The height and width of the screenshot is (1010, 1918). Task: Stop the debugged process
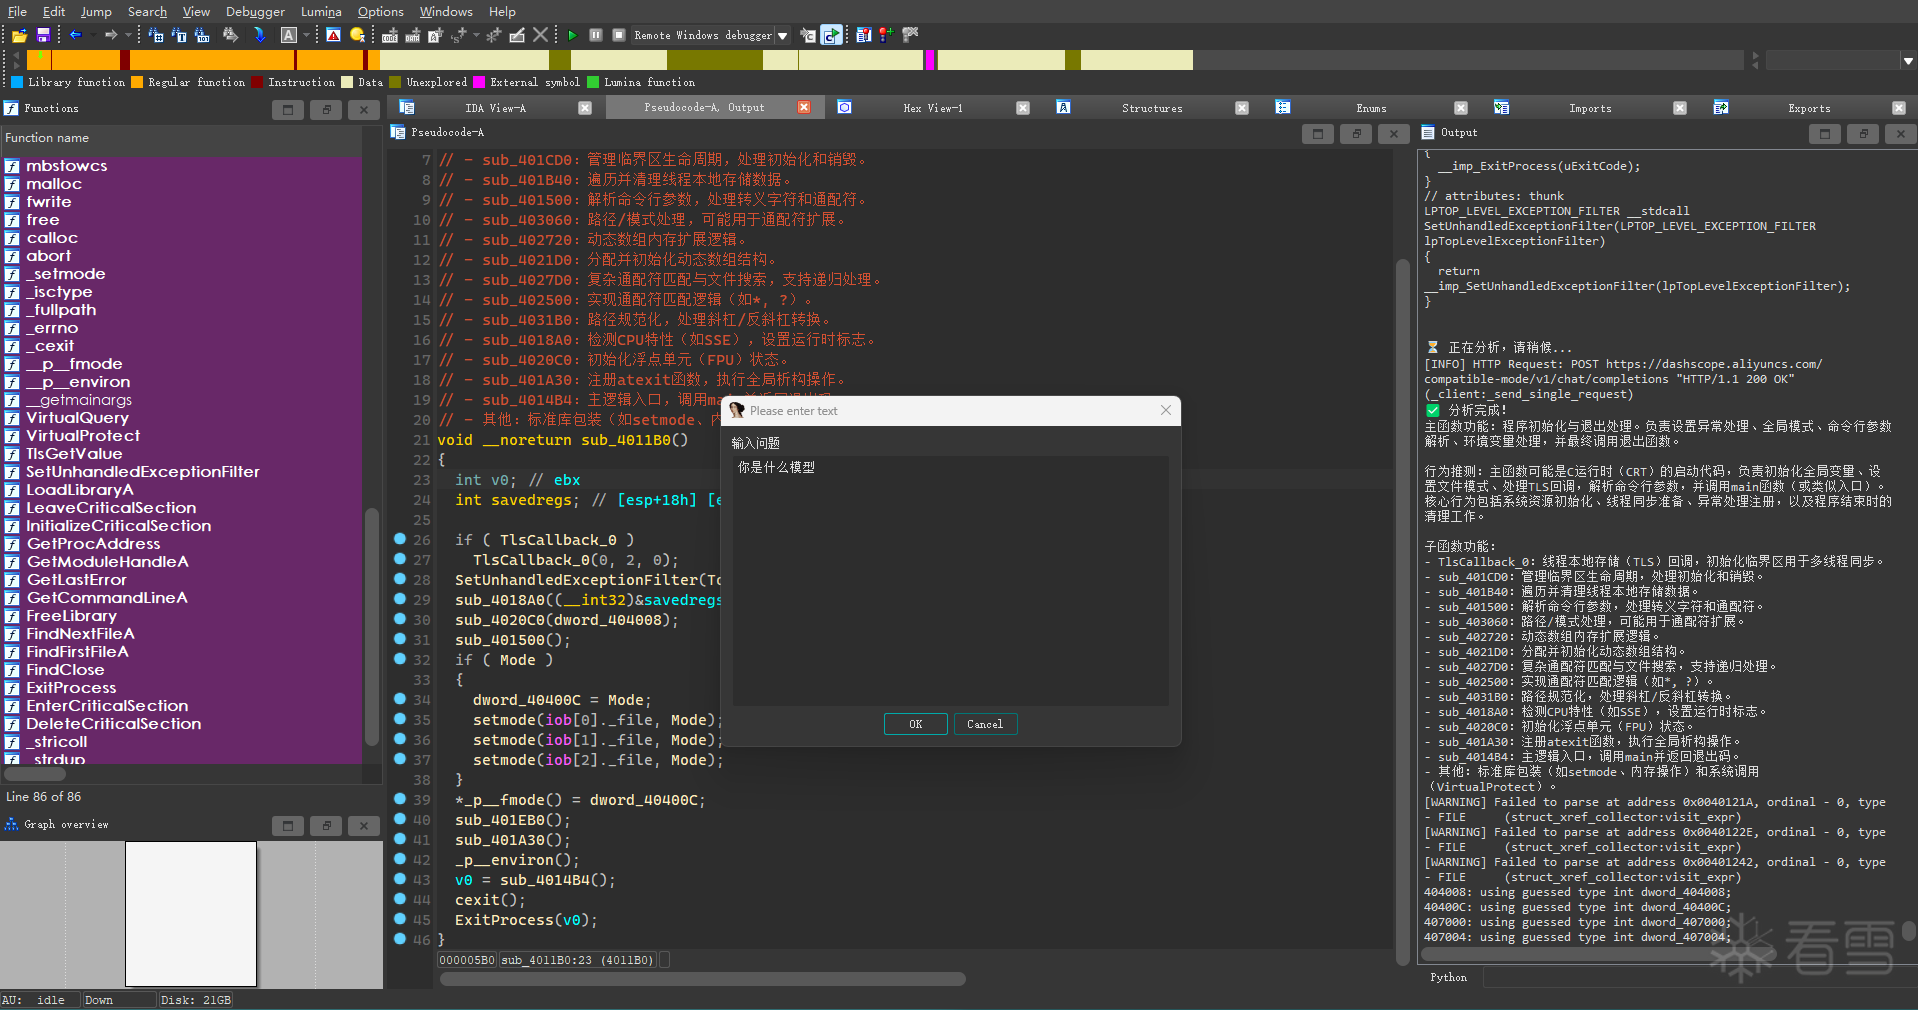point(619,35)
